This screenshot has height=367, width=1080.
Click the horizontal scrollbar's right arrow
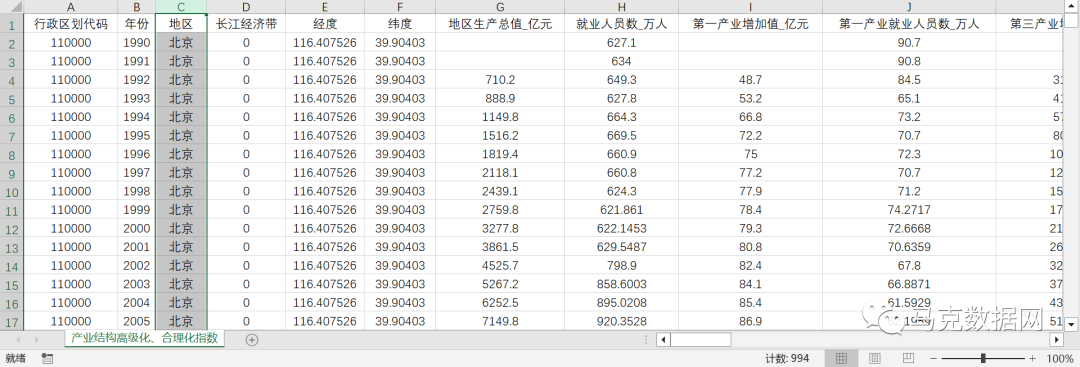(x=1057, y=339)
